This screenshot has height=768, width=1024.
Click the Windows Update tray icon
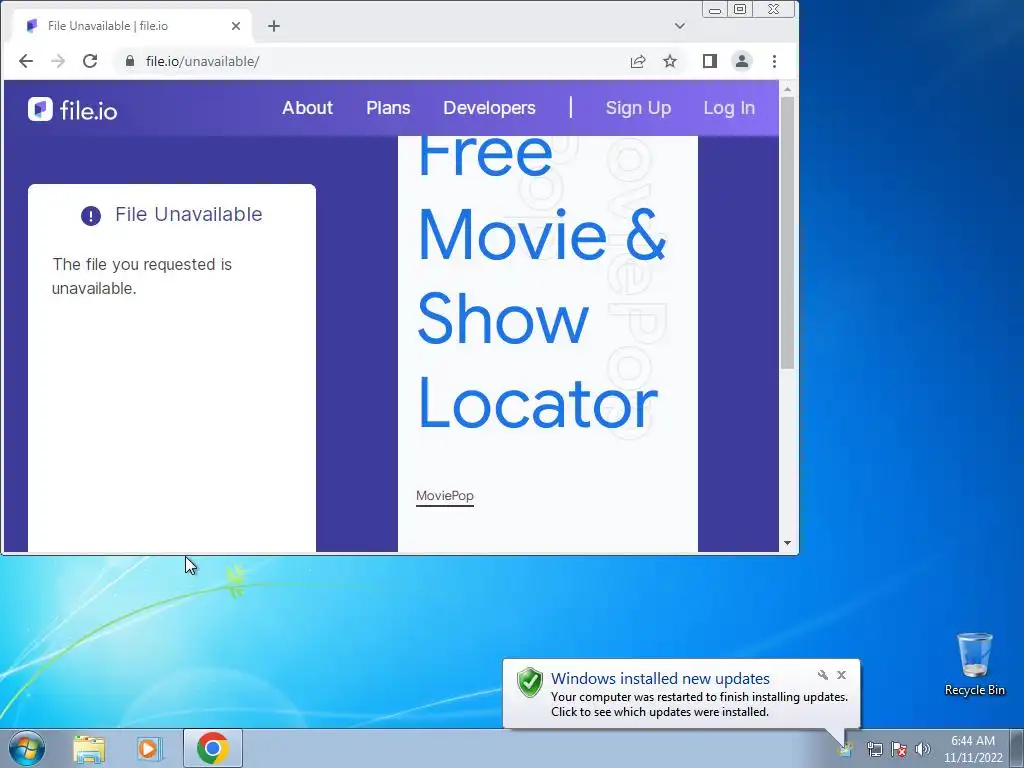click(846, 749)
